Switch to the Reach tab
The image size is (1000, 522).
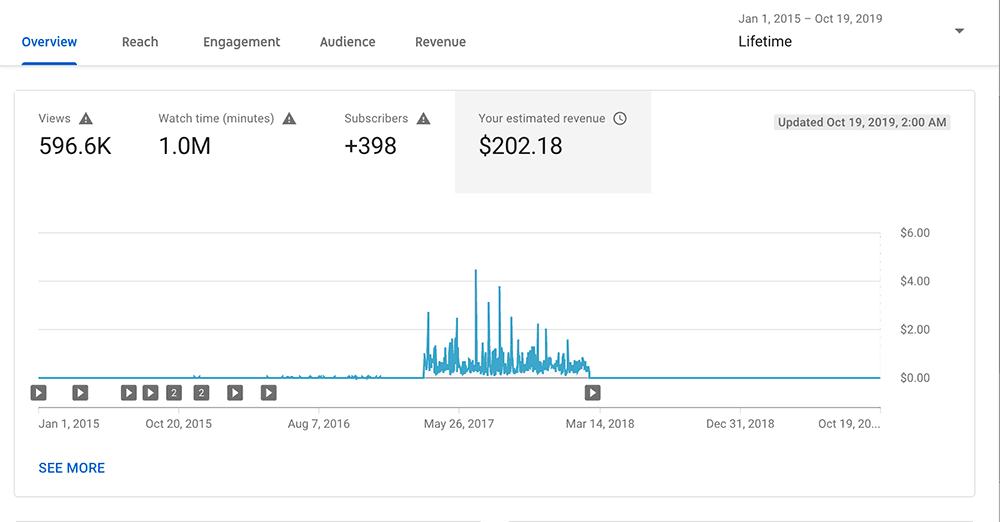[140, 42]
